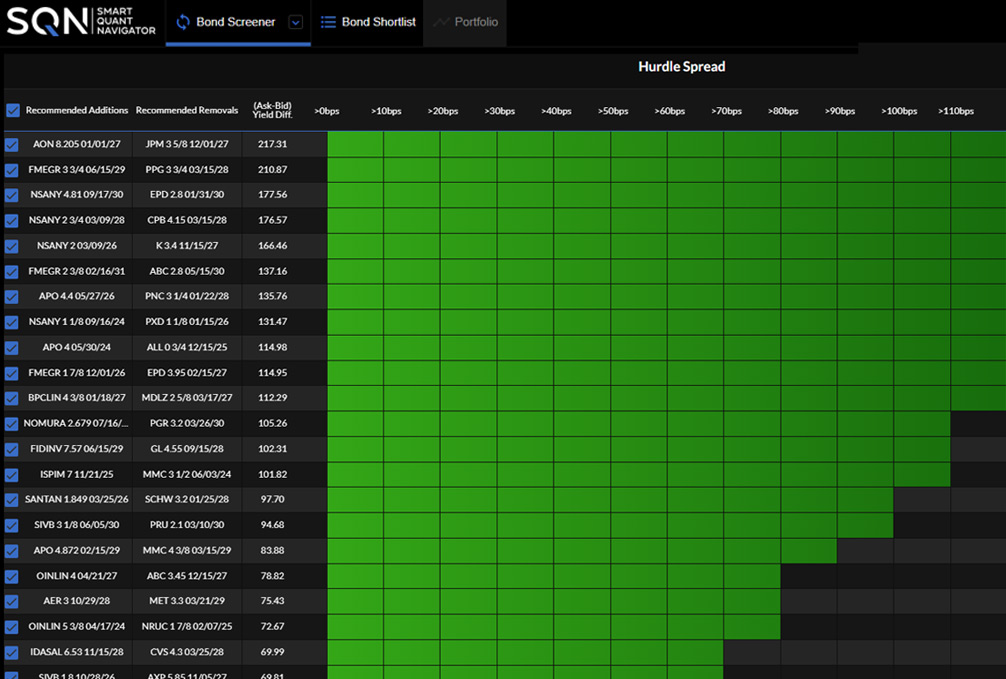This screenshot has height=679, width=1006.
Task: Click the 217.31 yield difference value
Action: (x=272, y=144)
